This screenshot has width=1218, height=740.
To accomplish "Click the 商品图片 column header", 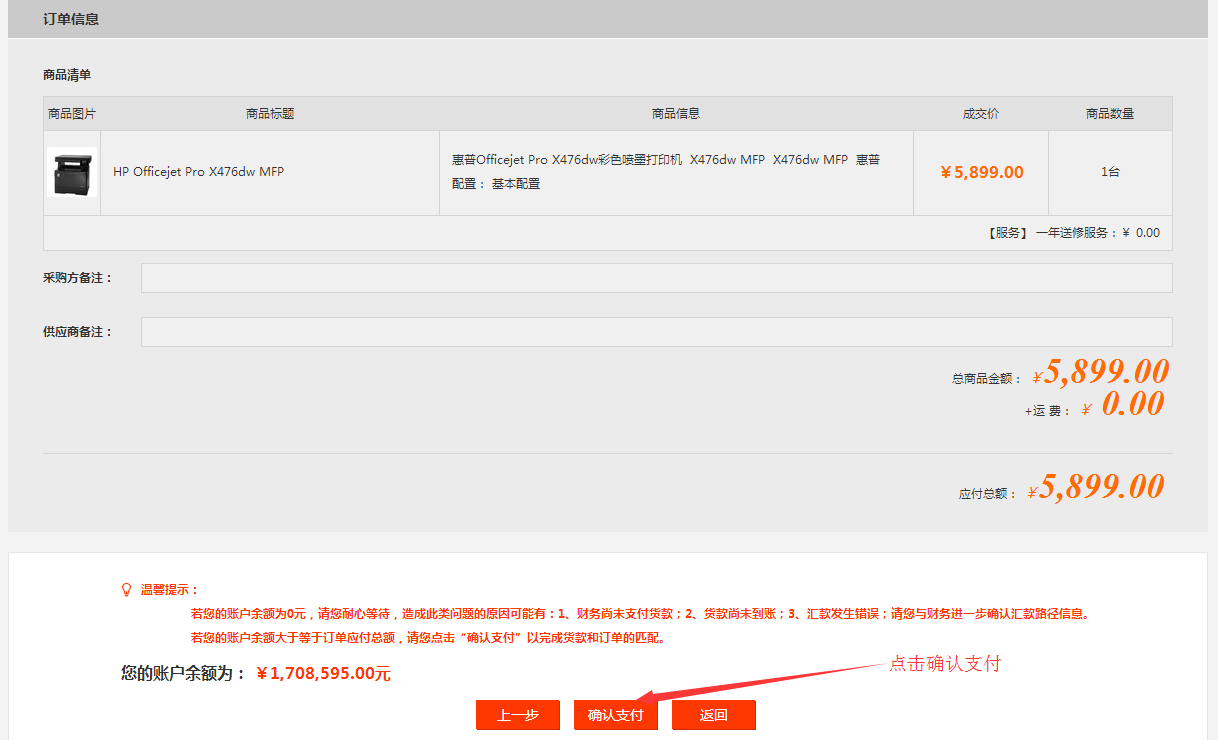I will (72, 114).
